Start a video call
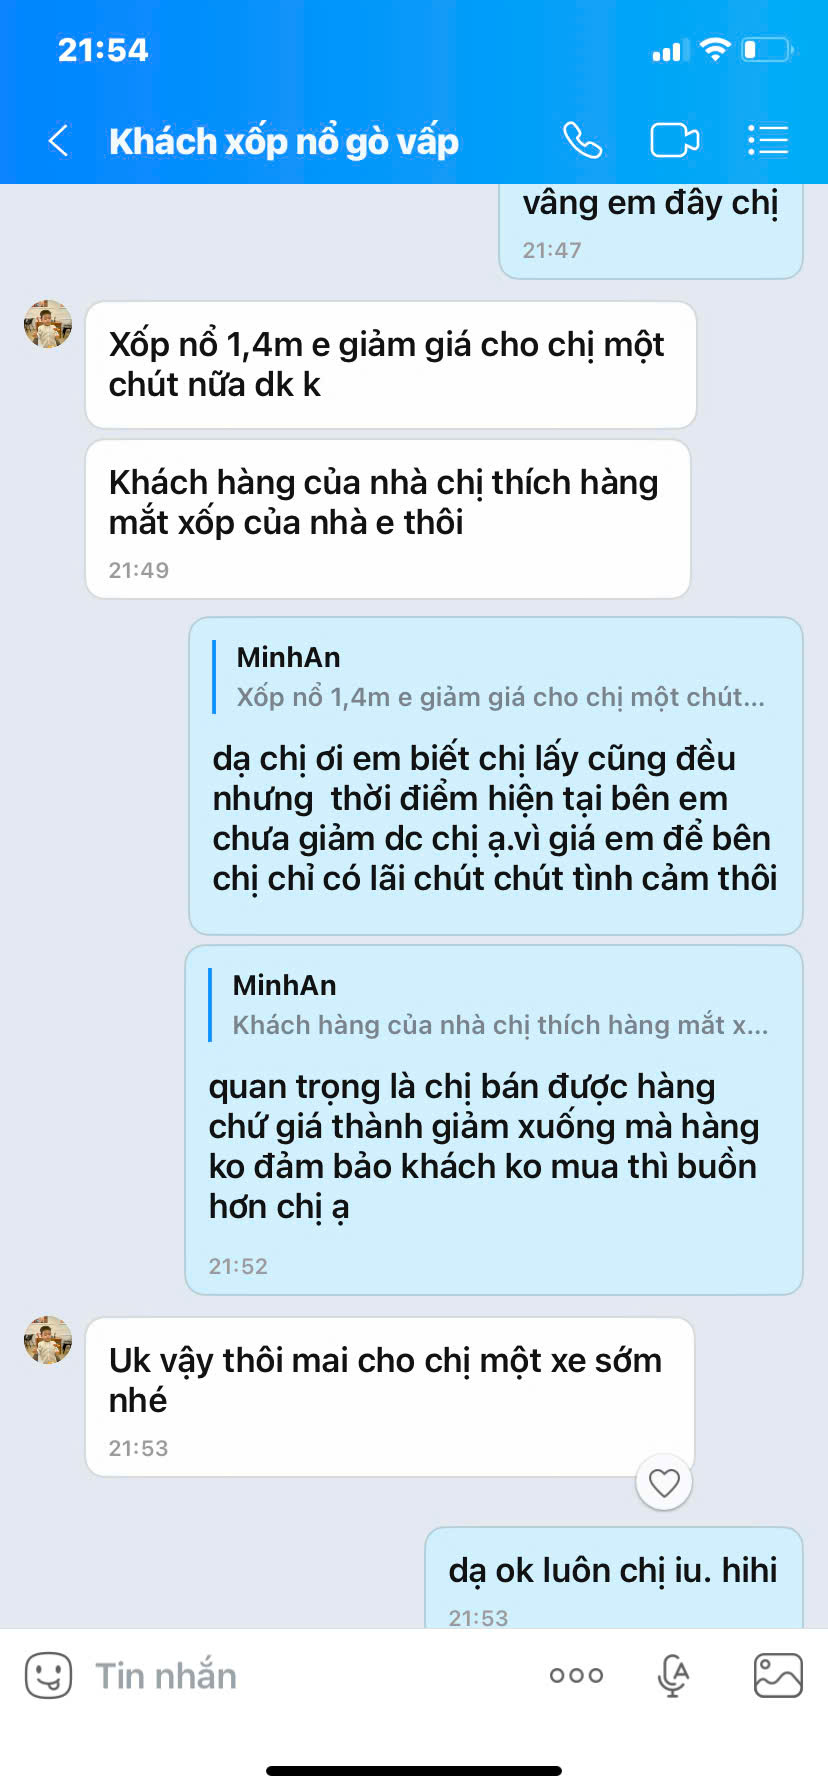Viewport: 828px width, 1792px height. [674, 141]
